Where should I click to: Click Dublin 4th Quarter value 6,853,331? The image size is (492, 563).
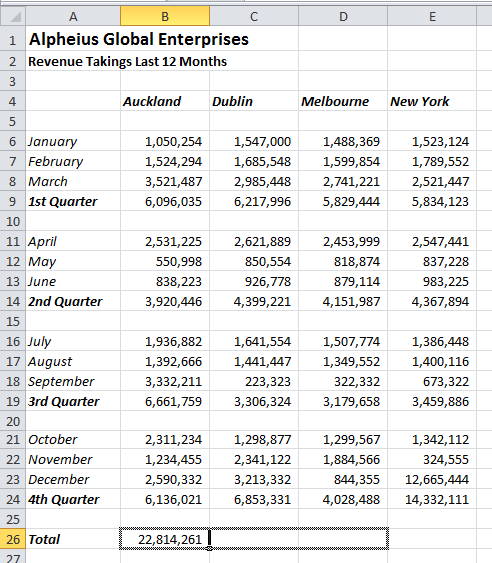pos(254,499)
